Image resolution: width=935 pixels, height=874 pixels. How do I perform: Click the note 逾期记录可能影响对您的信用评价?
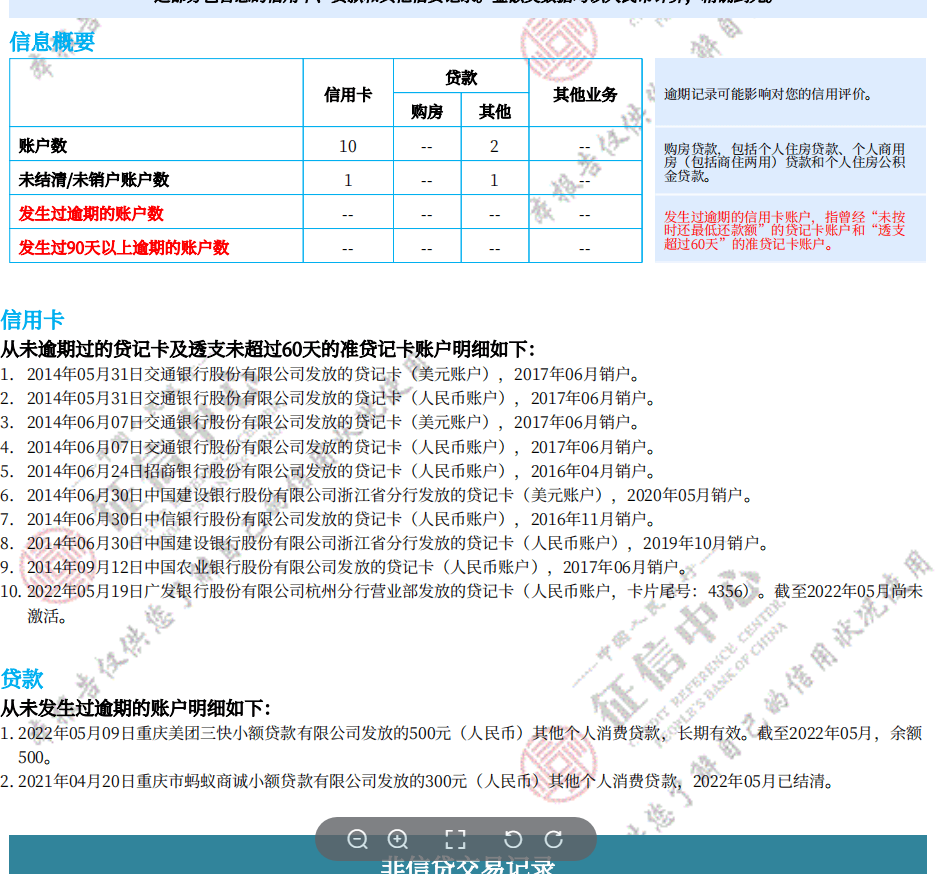point(768,94)
